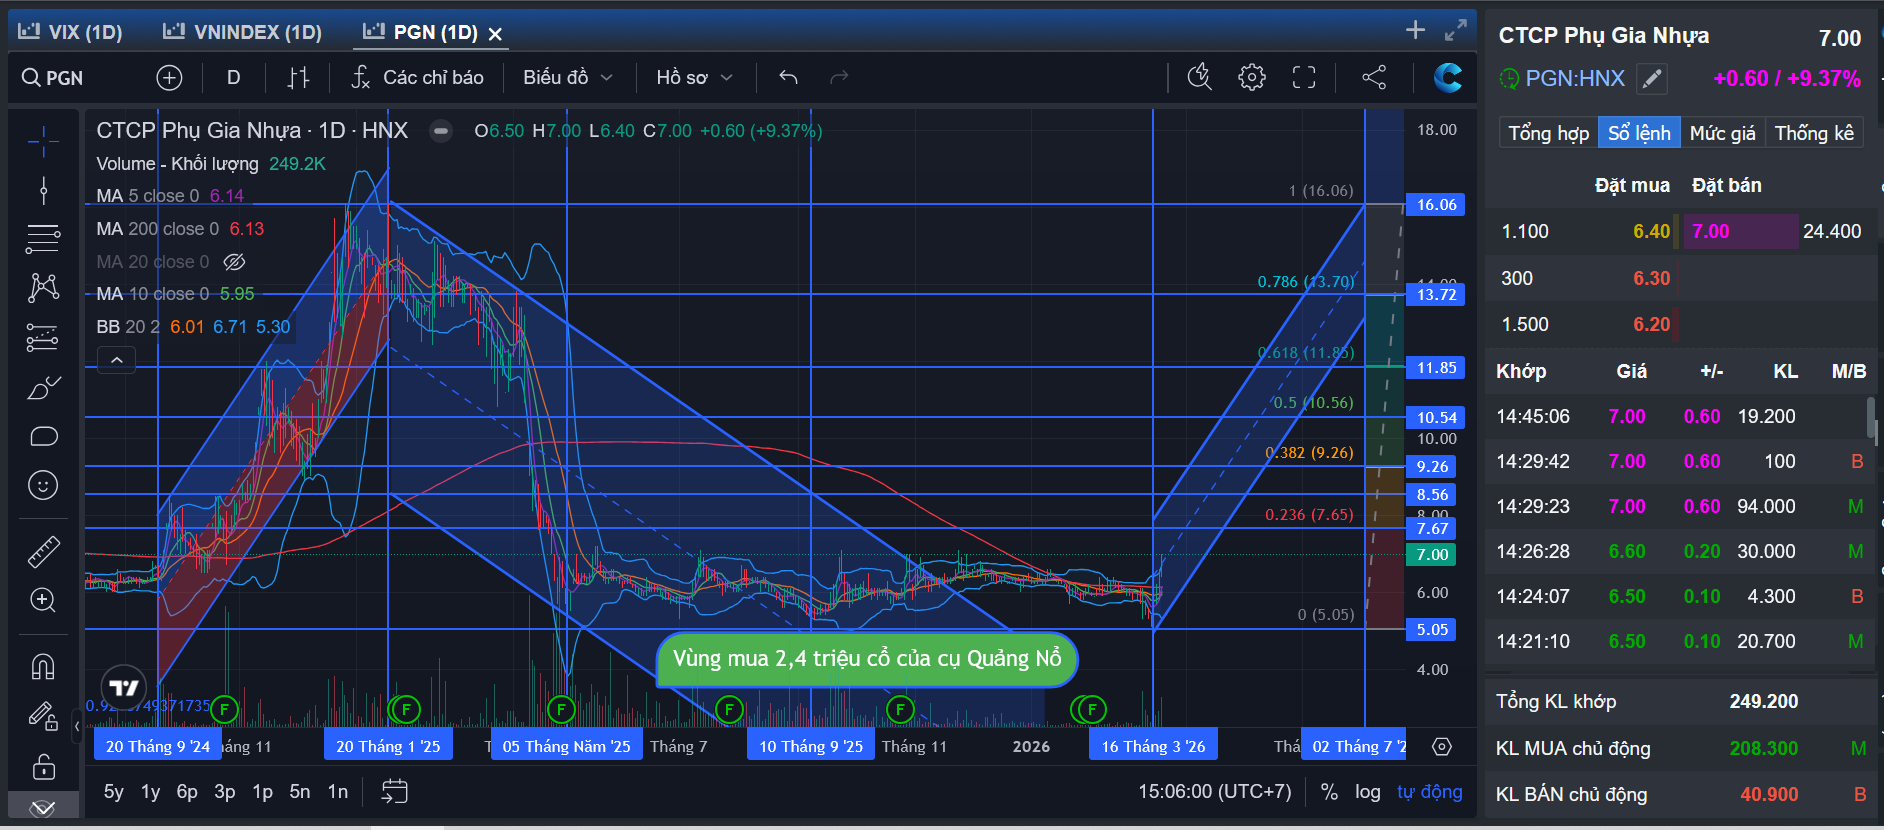The image size is (1884, 830).
Task: Click the blue C logo icon
Action: 1447,77
